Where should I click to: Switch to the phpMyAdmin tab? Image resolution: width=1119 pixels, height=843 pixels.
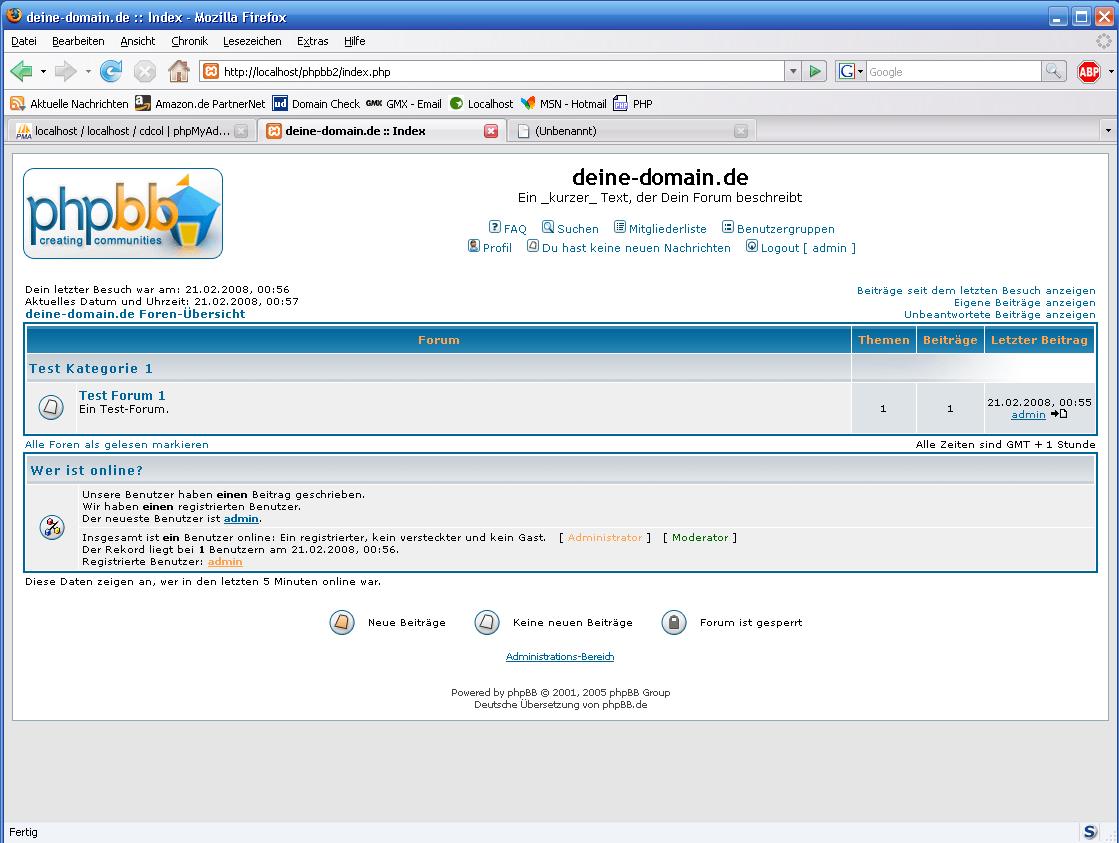(130, 131)
